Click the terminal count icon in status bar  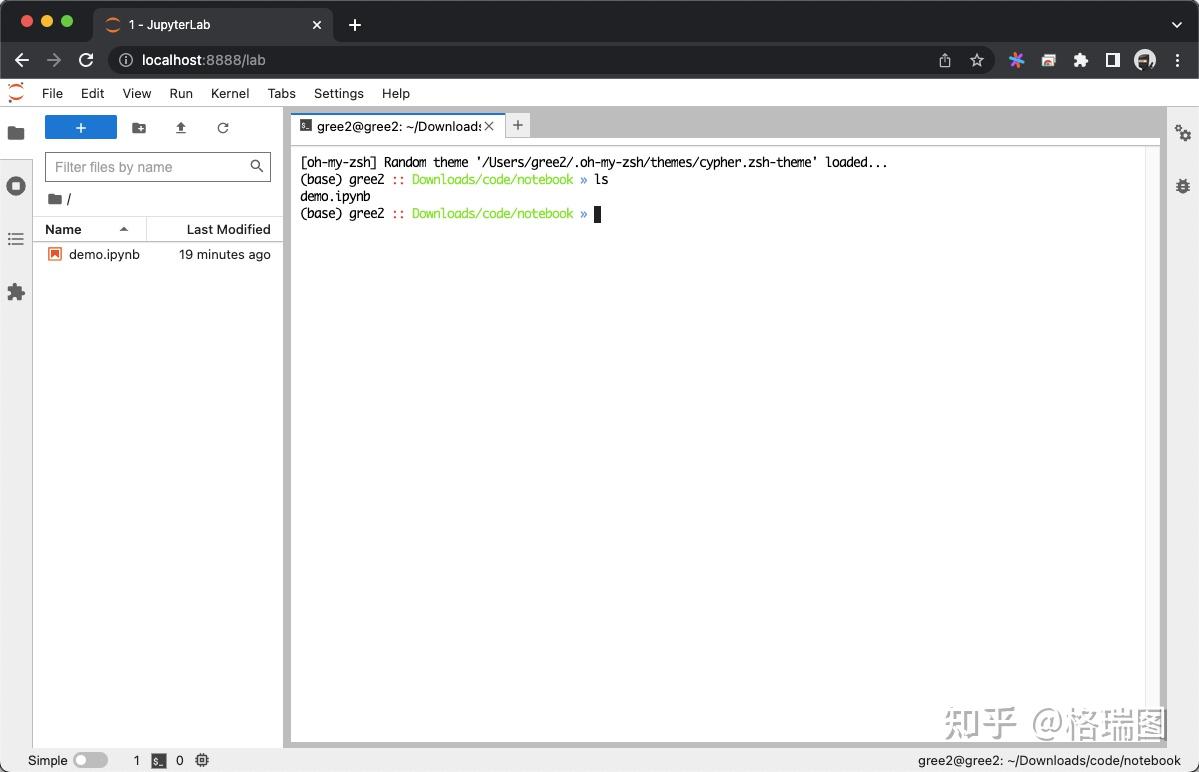point(158,761)
